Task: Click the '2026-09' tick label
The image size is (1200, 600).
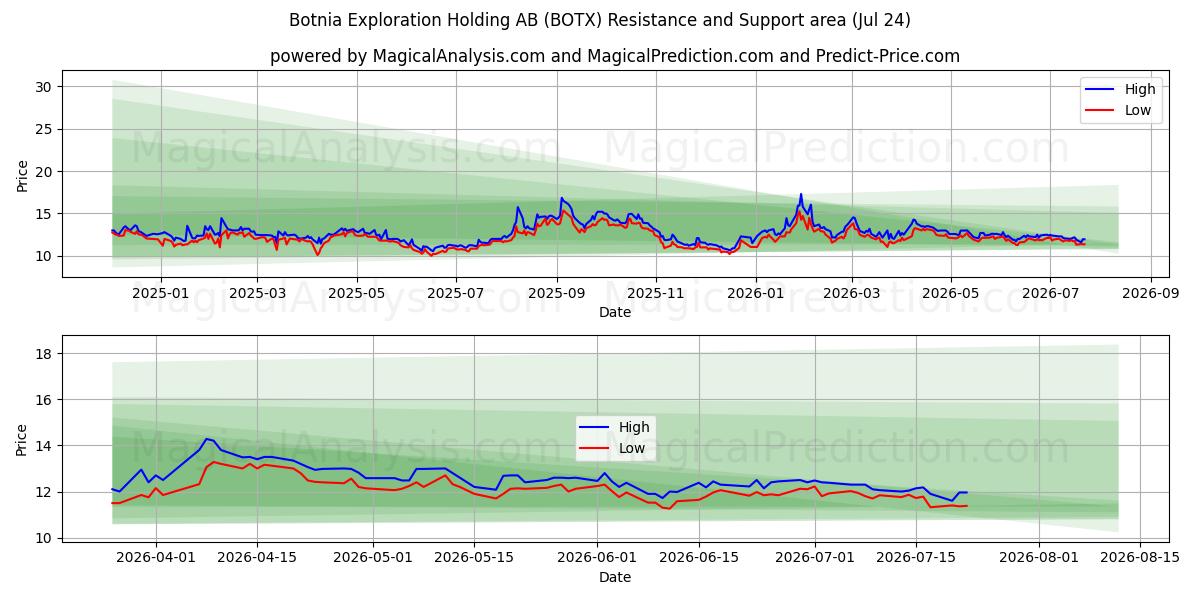Action: (1151, 294)
